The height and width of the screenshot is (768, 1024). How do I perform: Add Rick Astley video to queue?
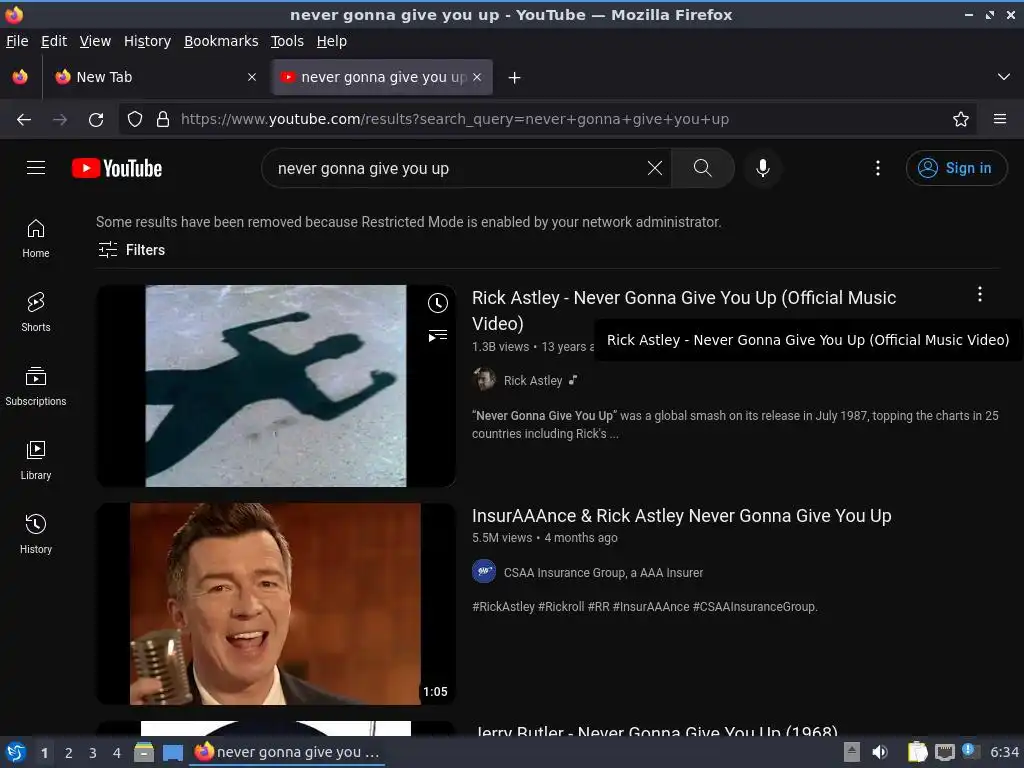coord(438,336)
